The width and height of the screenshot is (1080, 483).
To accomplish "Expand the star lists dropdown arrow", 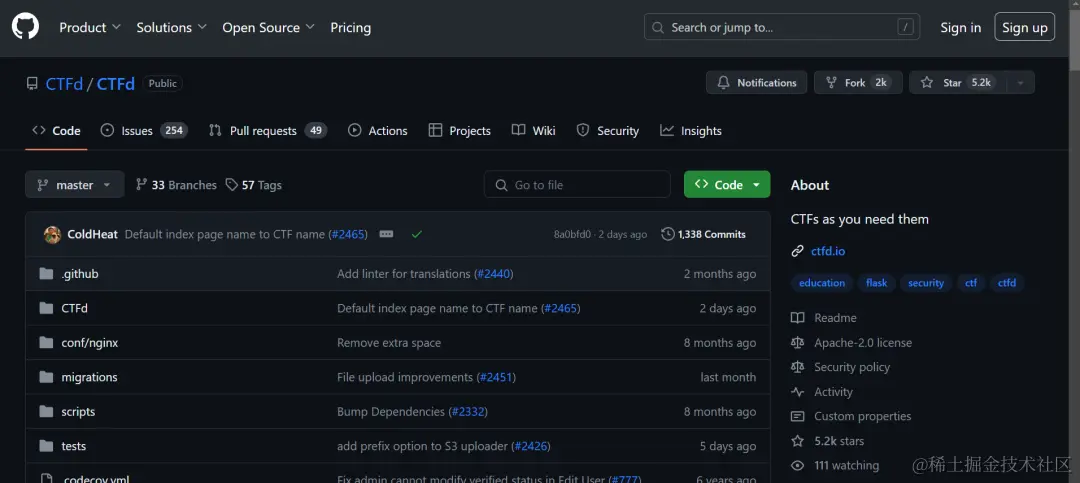I will (x=1020, y=83).
